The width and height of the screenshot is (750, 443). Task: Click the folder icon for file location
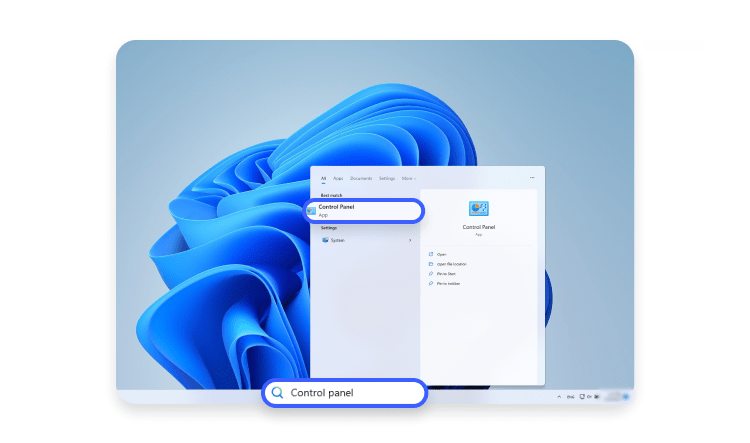[431, 264]
